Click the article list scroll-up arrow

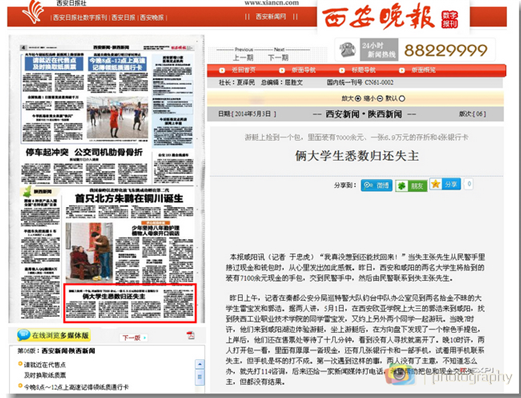click(200, 364)
